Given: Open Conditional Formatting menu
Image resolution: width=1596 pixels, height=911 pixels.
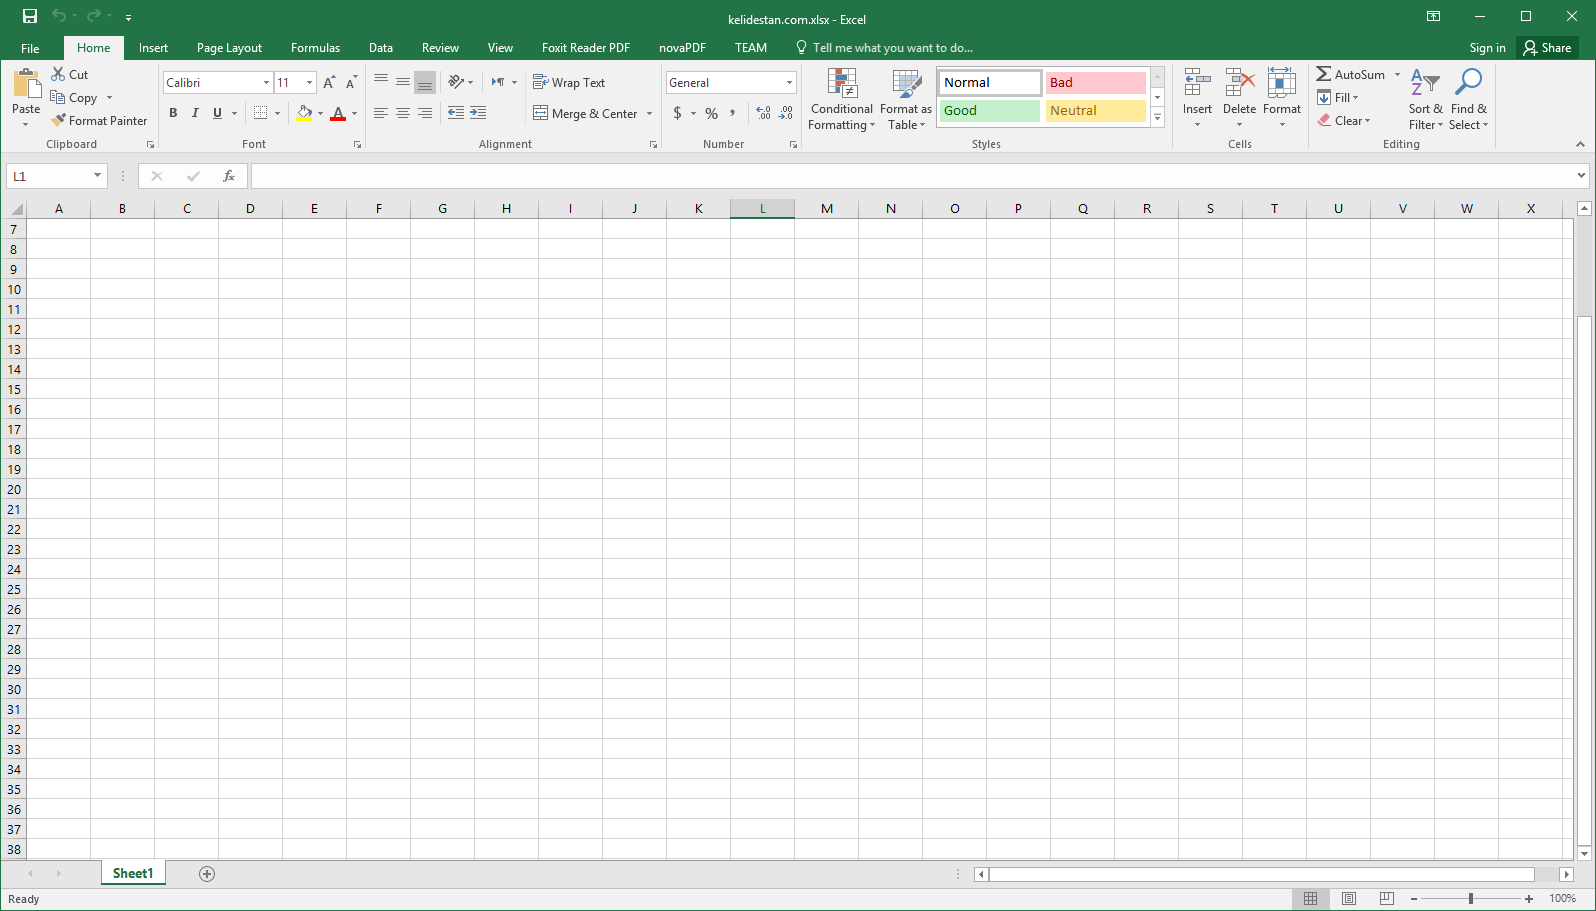Looking at the screenshot, I should 842,99.
